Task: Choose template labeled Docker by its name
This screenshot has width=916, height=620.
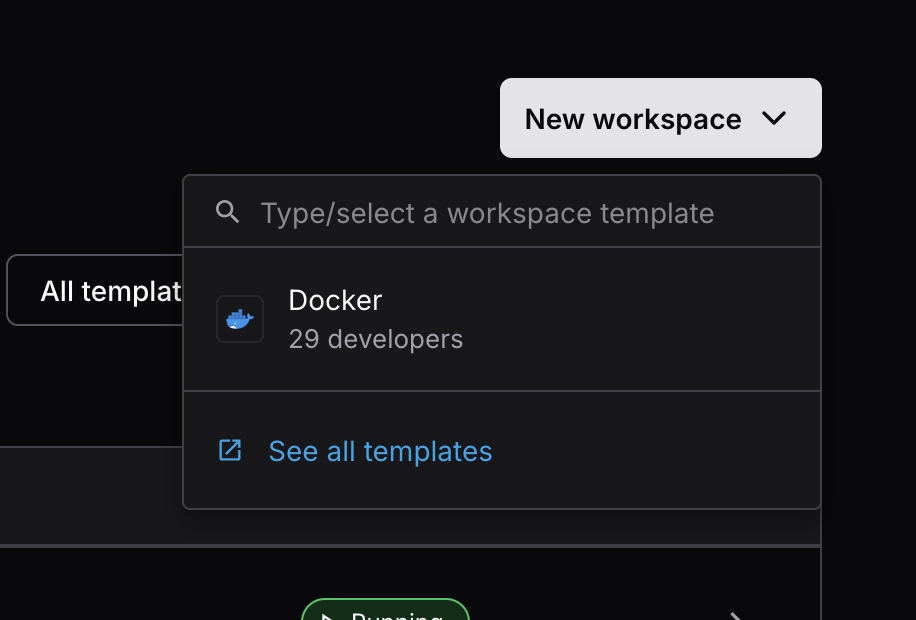Action: [335, 300]
